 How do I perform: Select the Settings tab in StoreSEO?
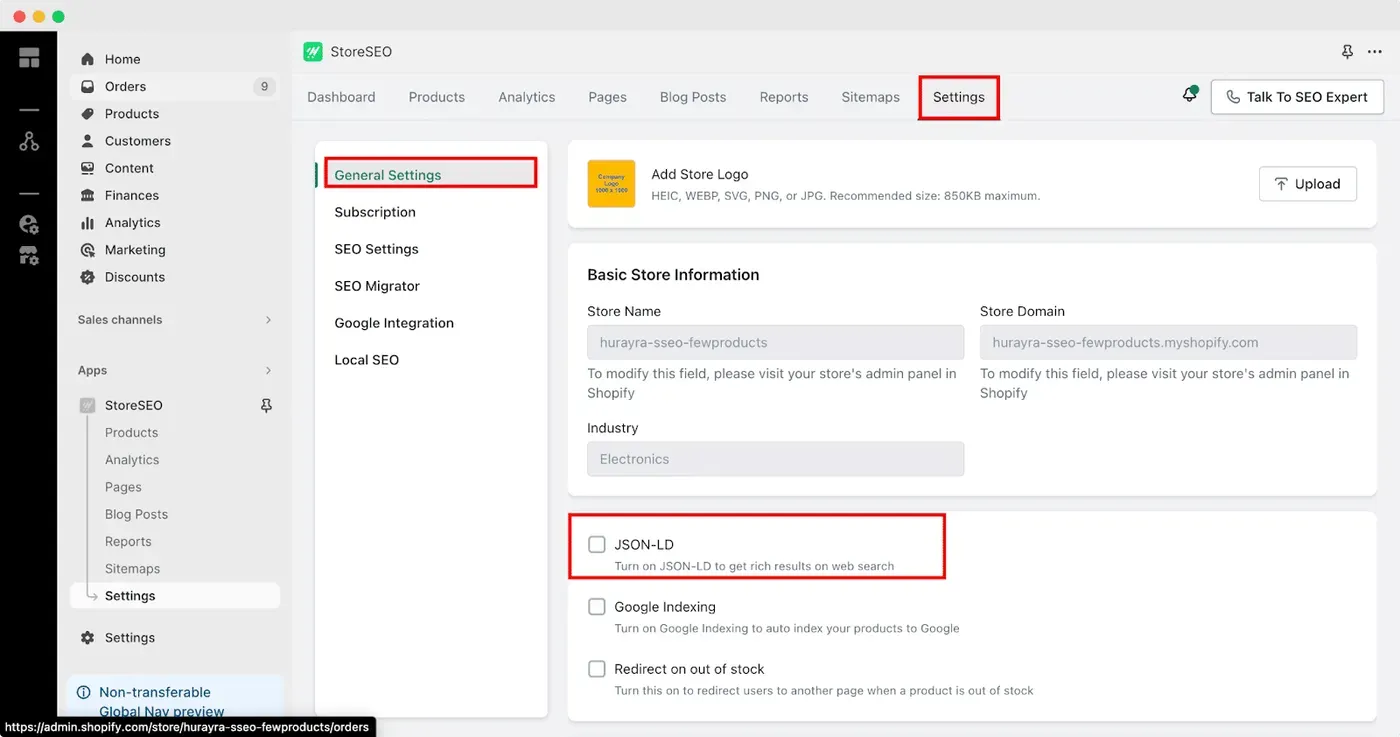(x=959, y=97)
